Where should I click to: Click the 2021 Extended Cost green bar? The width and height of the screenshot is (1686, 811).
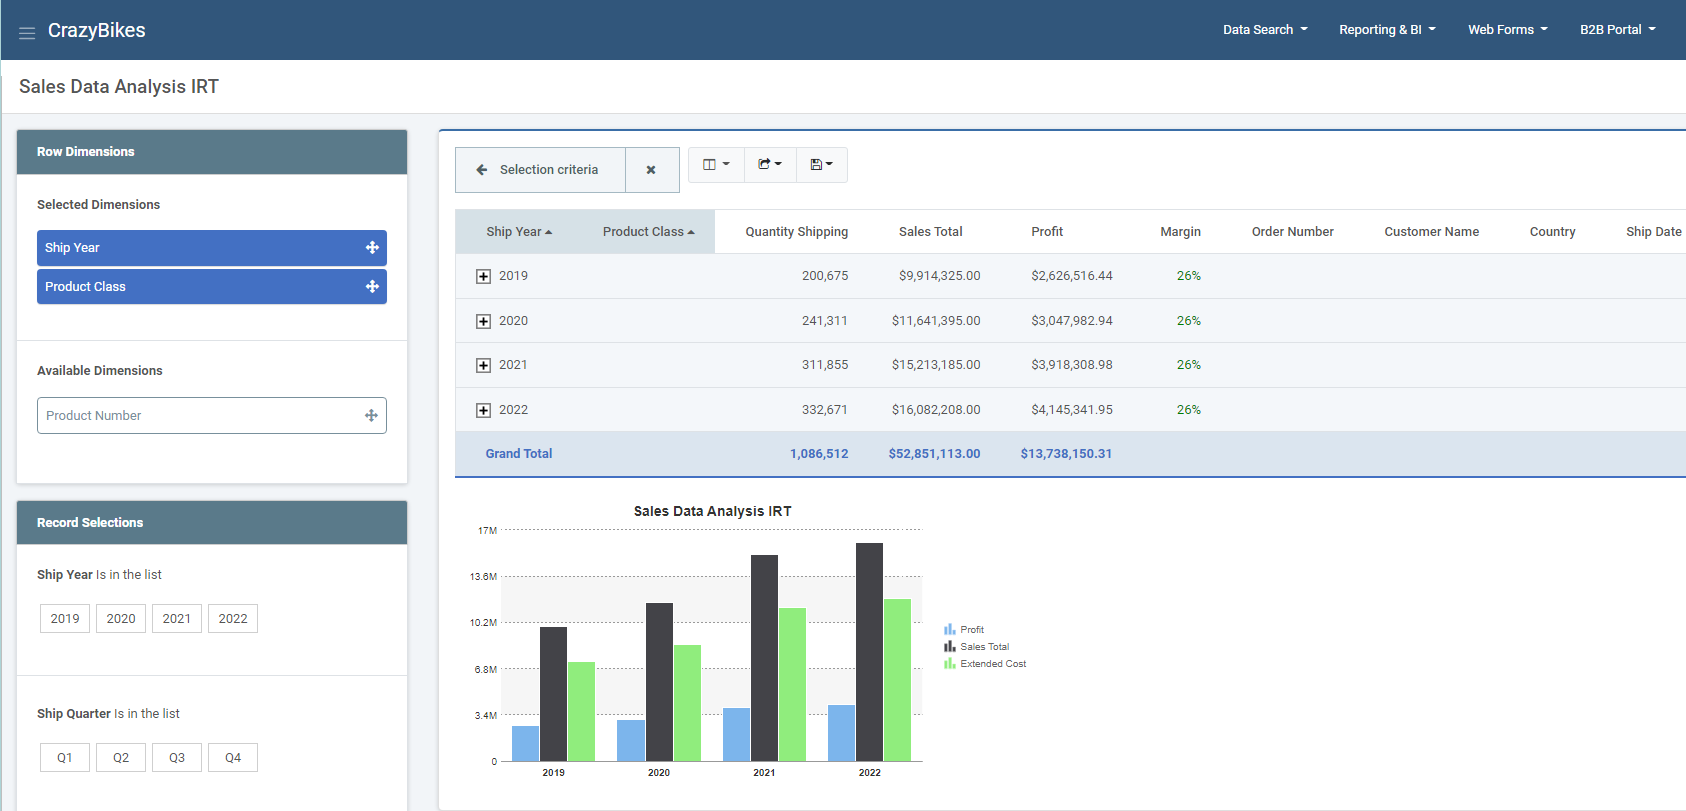click(x=792, y=684)
